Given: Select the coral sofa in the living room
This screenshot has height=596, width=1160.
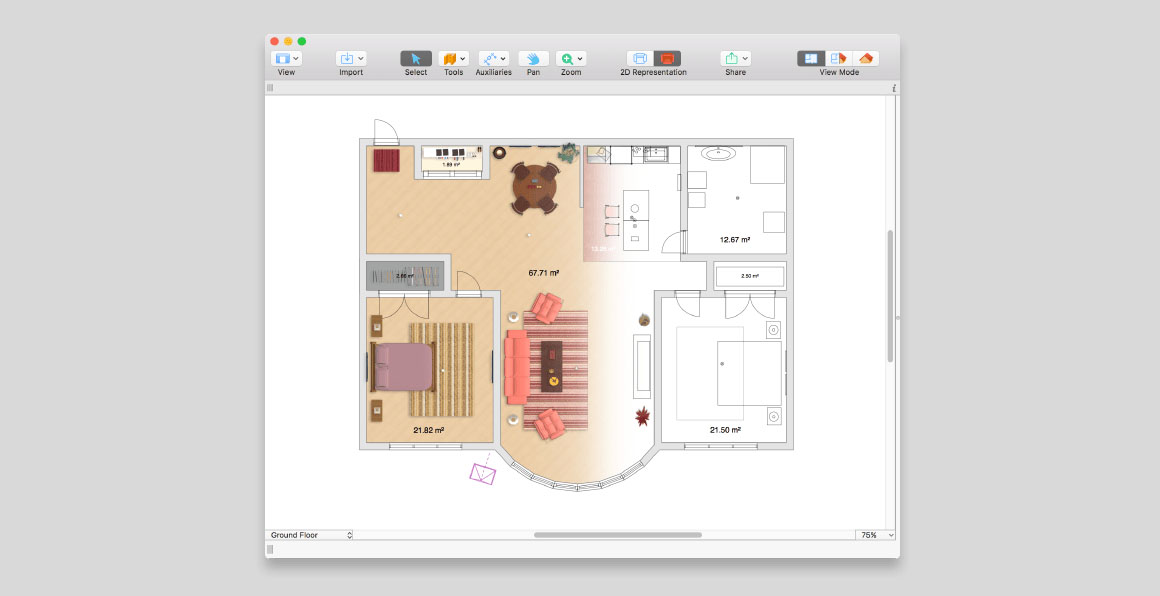Looking at the screenshot, I should [517, 366].
